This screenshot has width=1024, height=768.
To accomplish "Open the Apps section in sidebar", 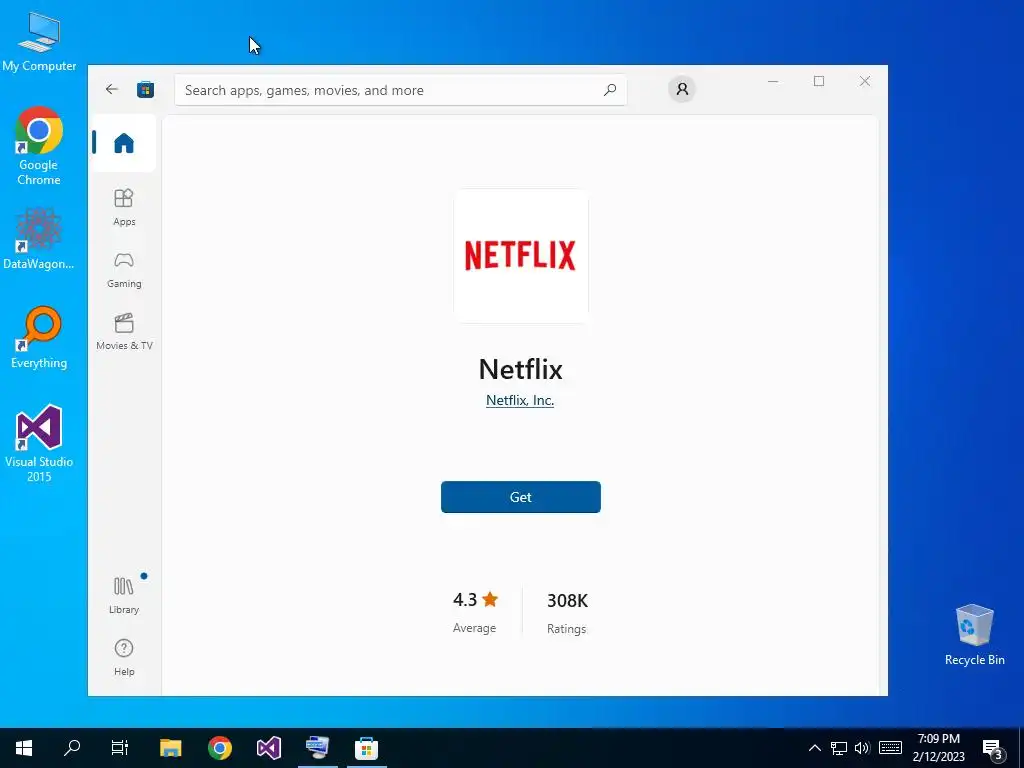I will coord(124,207).
